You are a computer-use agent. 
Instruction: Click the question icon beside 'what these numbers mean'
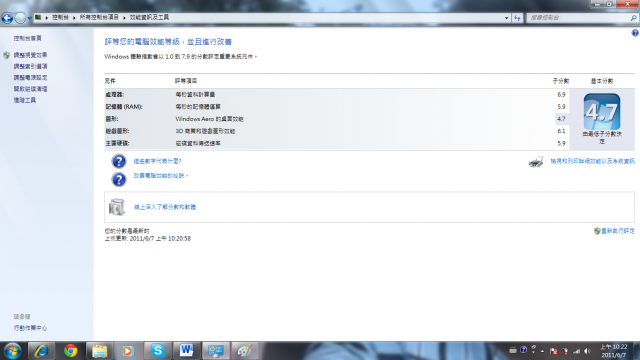tap(119, 161)
